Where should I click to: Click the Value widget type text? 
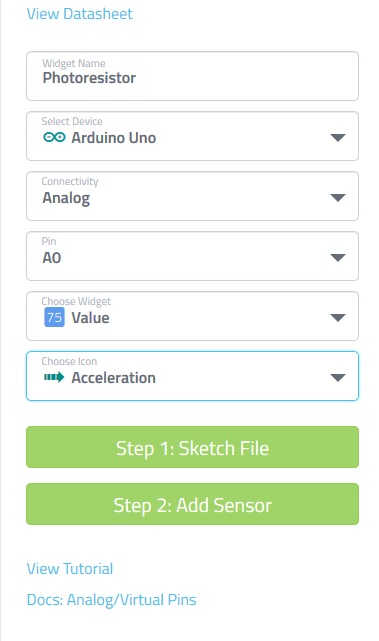tap(90, 318)
